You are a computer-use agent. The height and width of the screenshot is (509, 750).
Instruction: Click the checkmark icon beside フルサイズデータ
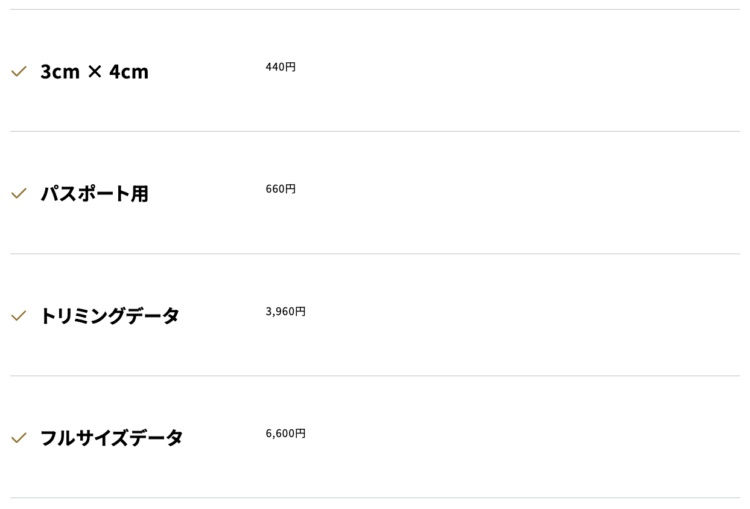[19, 438]
